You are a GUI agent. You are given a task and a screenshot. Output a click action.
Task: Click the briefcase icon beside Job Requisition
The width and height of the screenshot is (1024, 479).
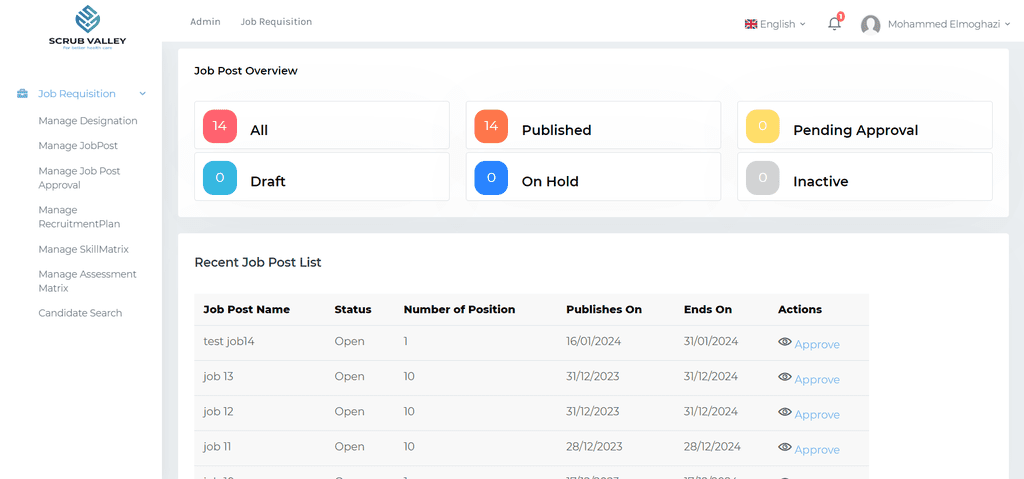tap(23, 94)
